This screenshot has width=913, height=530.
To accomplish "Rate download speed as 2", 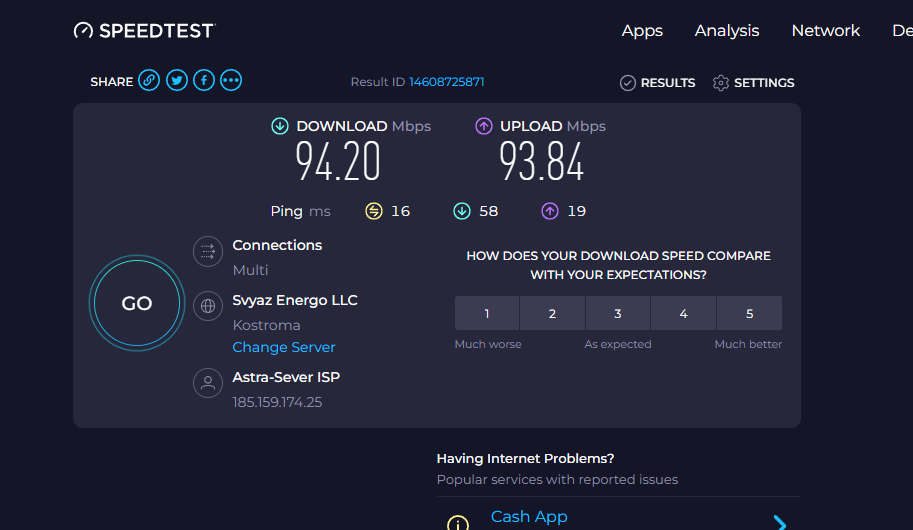I will (x=552, y=313).
